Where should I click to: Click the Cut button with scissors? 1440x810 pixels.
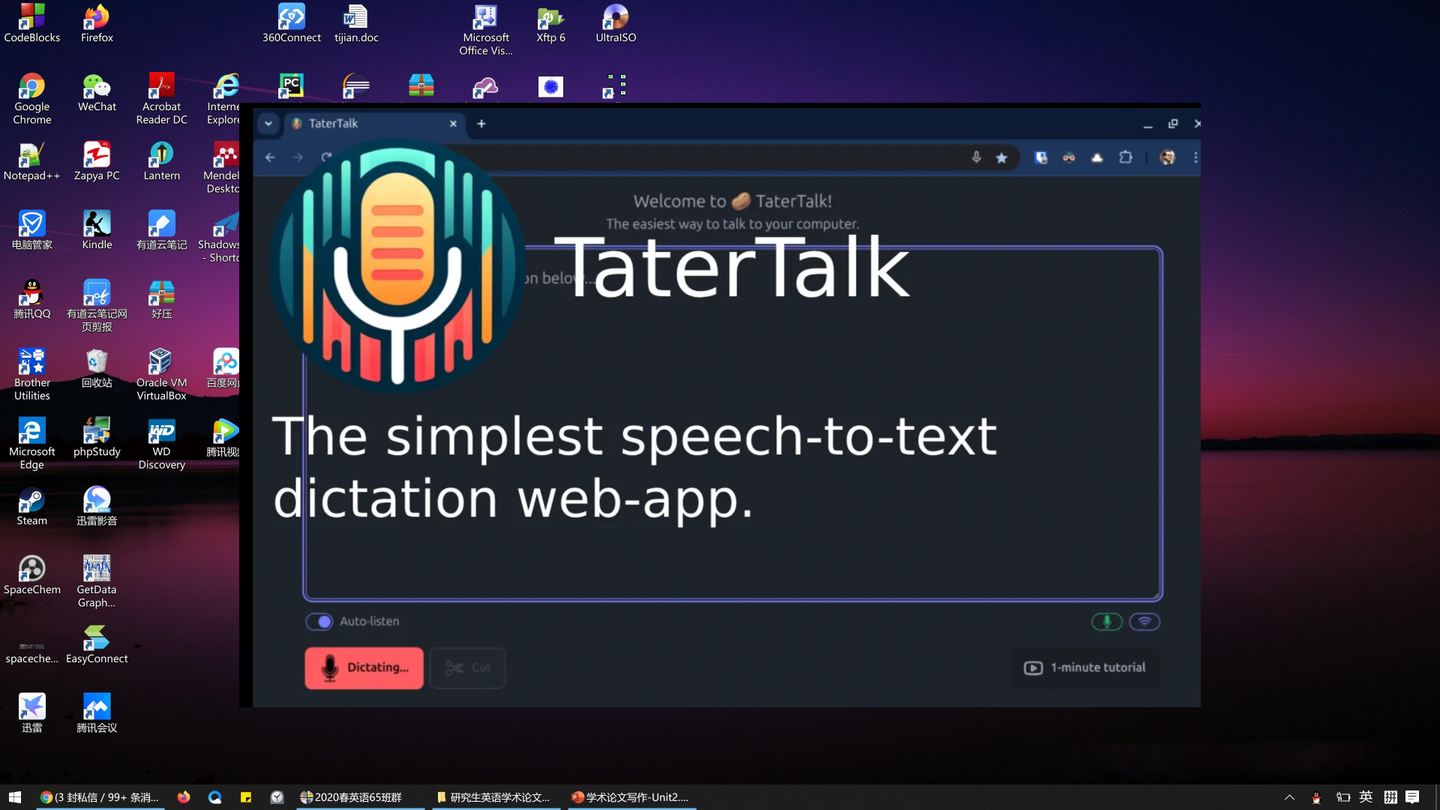click(468, 668)
